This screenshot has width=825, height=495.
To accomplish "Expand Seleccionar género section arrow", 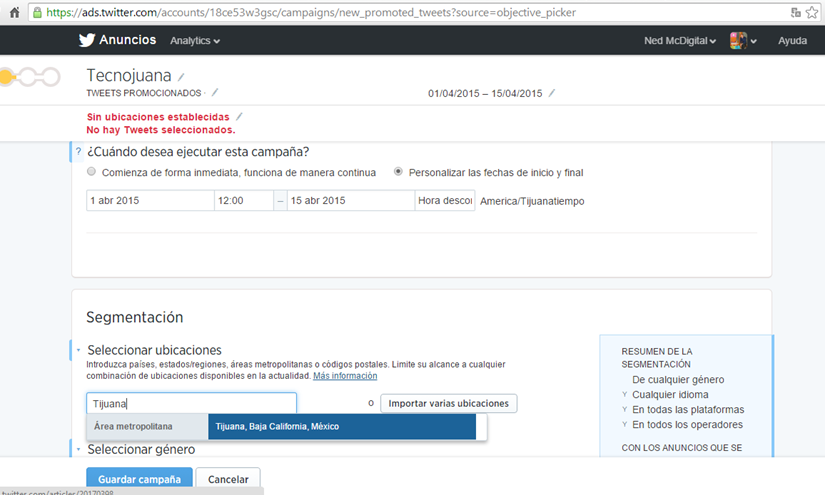I will pos(78,449).
